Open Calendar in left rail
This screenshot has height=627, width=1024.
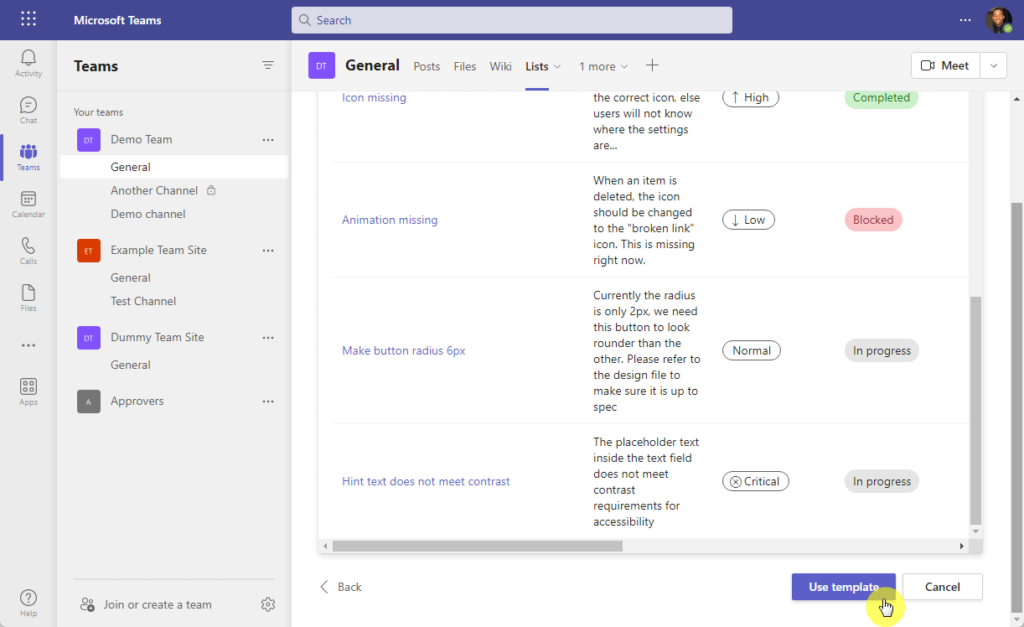pos(28,204)
